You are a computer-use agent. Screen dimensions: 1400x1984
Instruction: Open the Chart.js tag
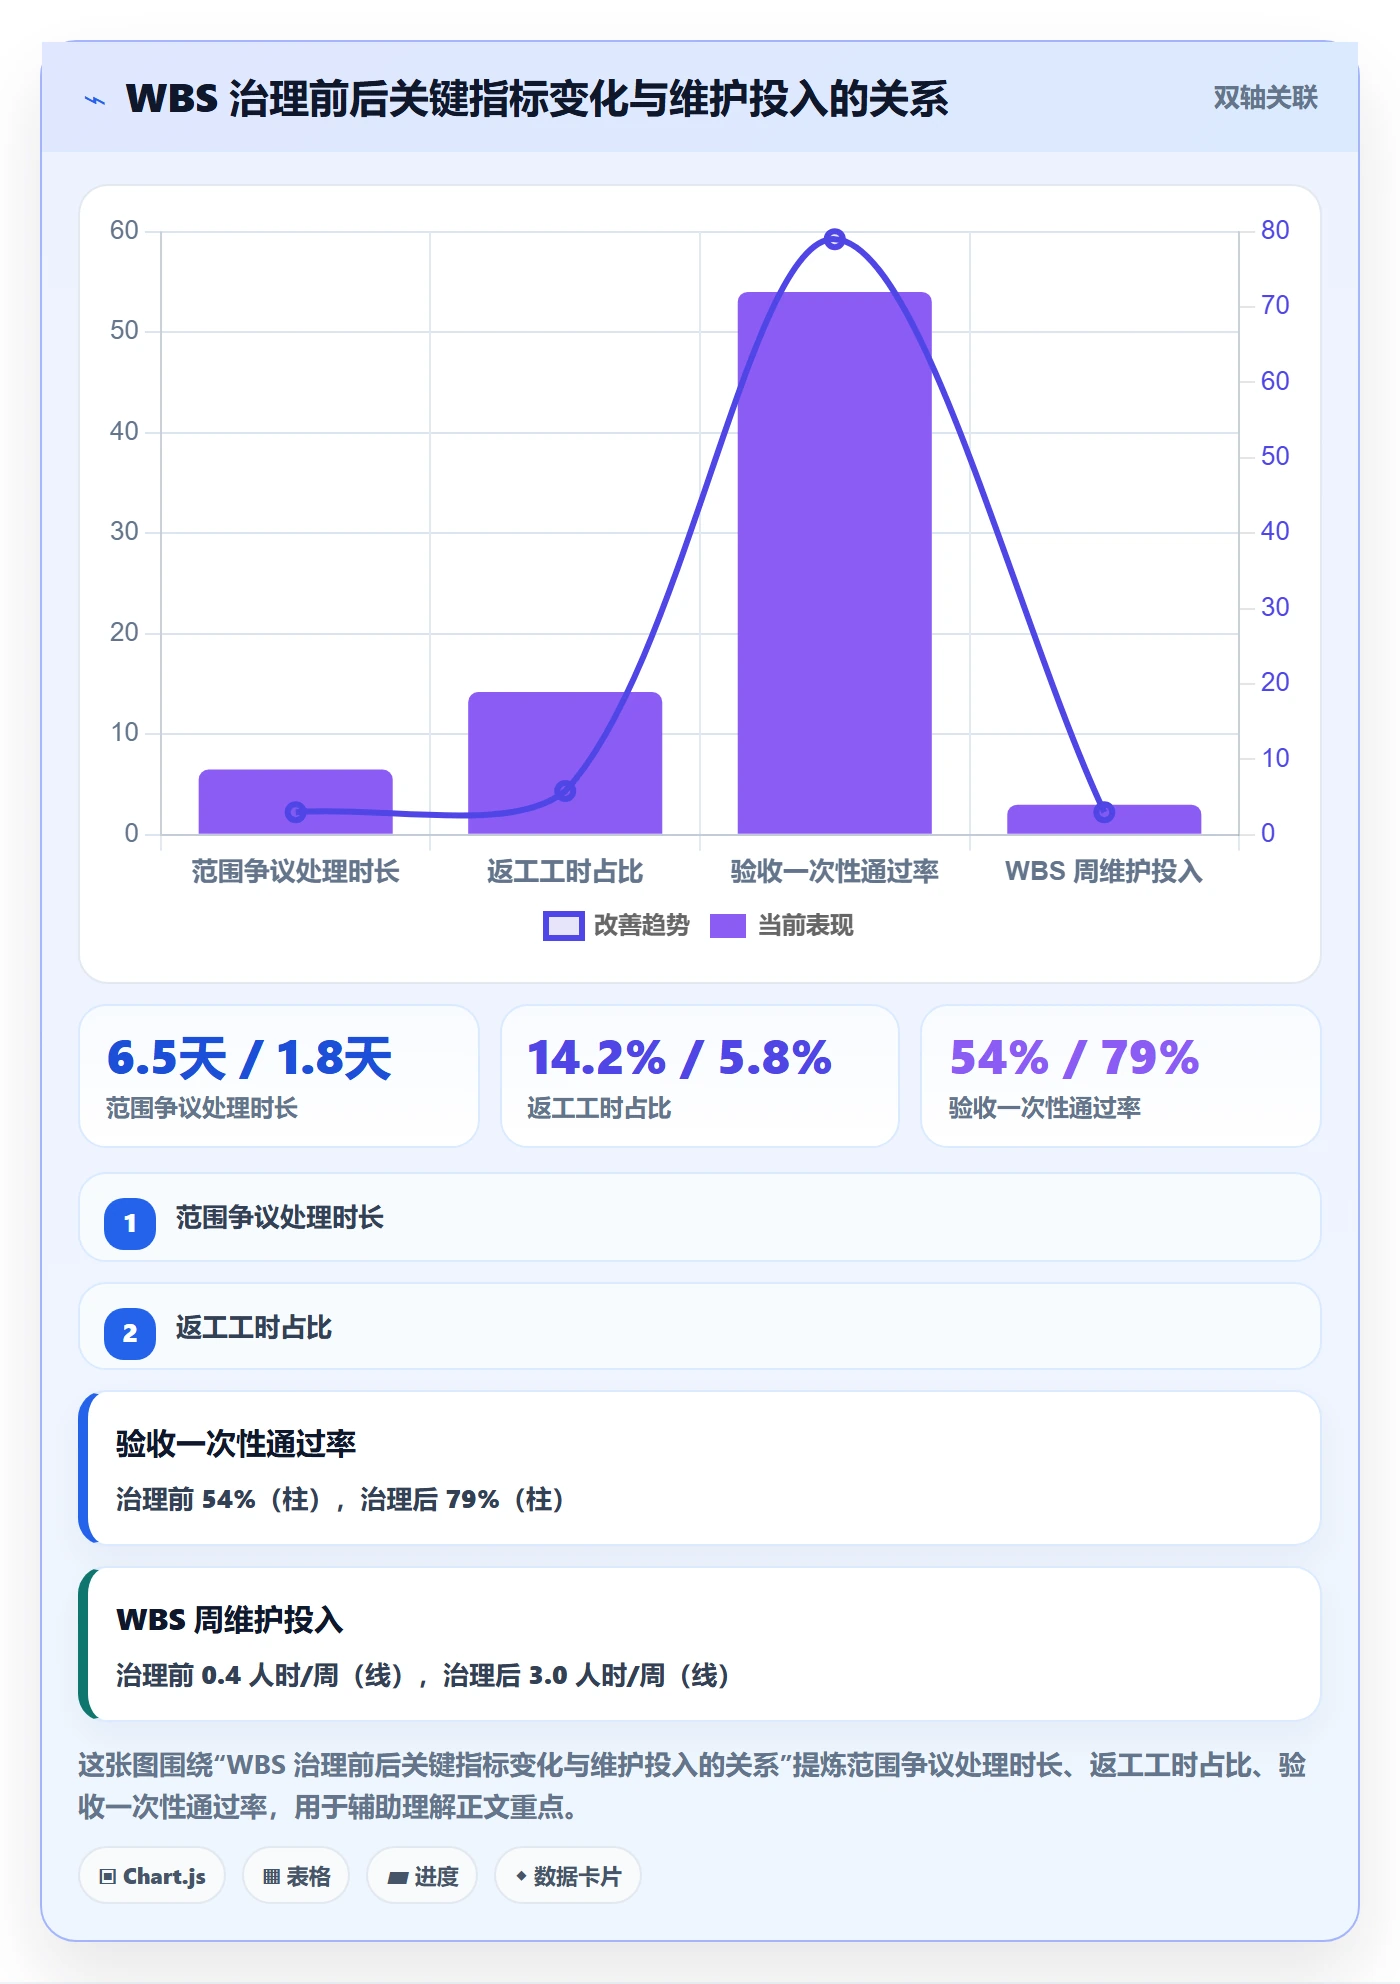(x=152, y=1876)
